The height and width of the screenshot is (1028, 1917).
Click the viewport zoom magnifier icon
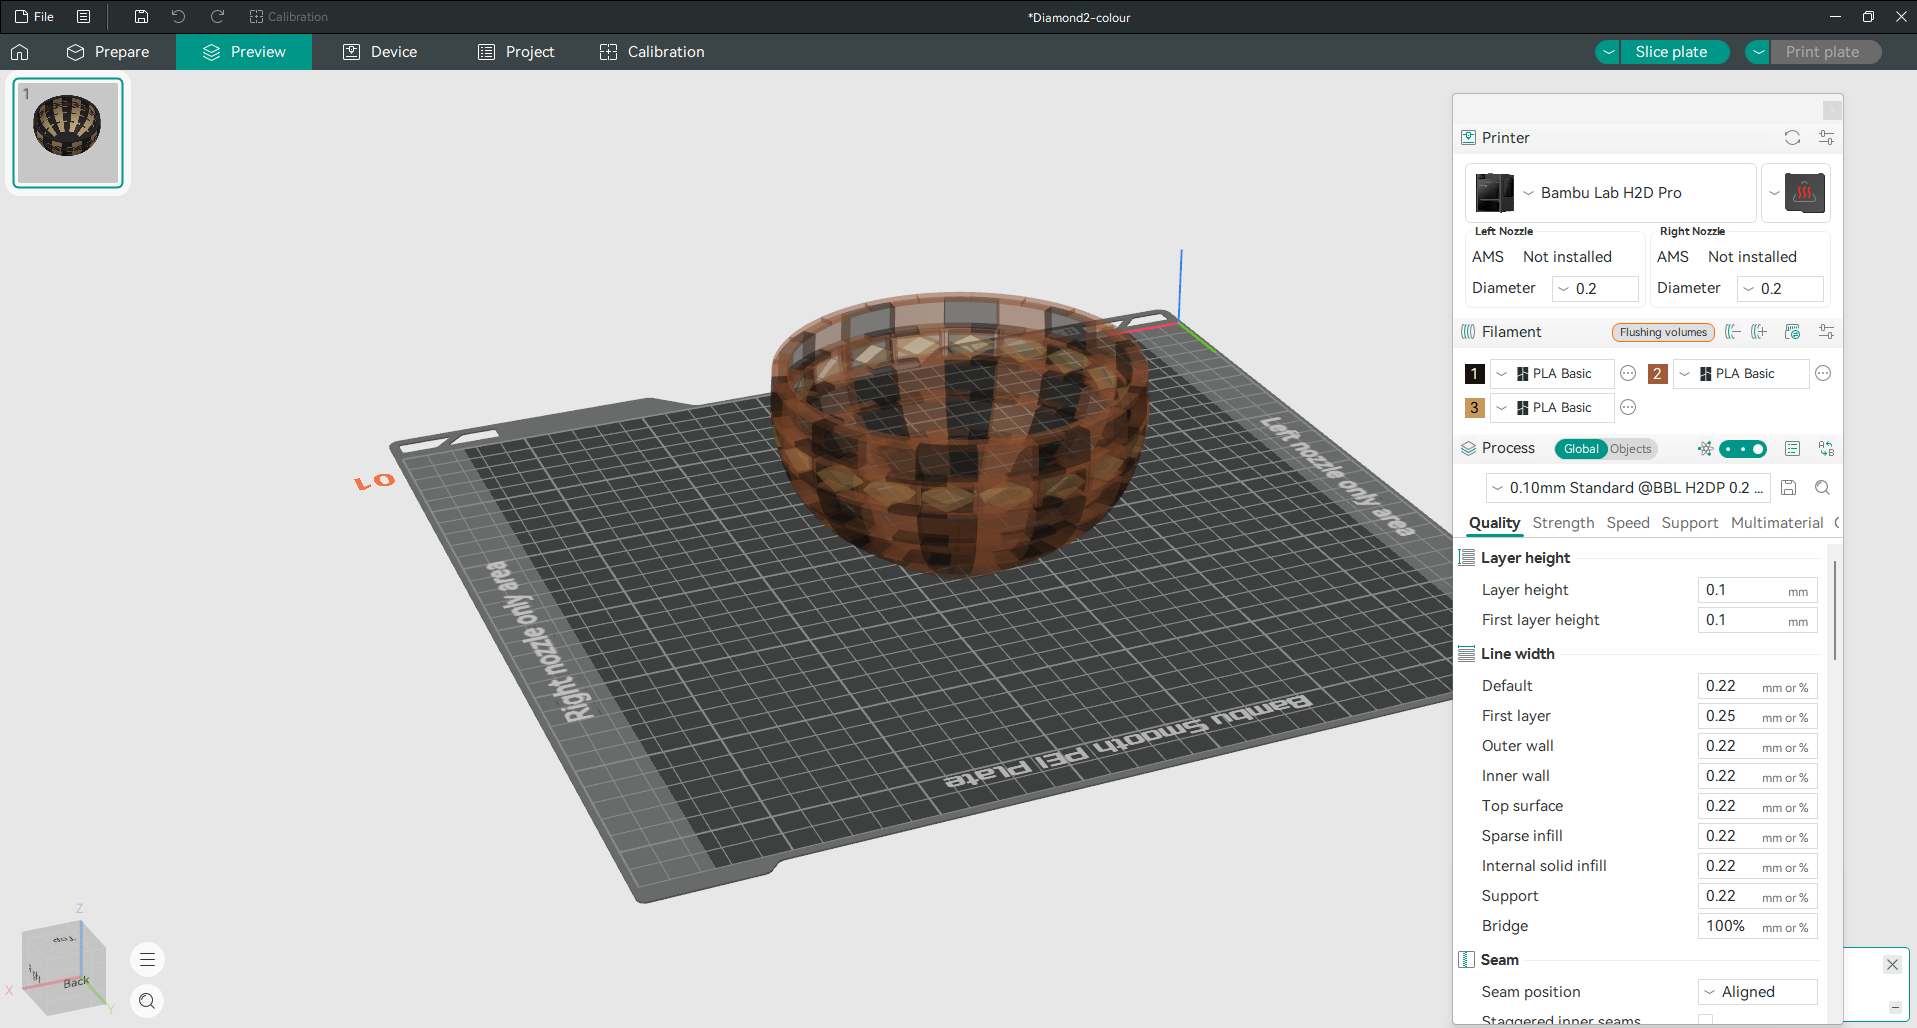click(x=147, y=1001)
